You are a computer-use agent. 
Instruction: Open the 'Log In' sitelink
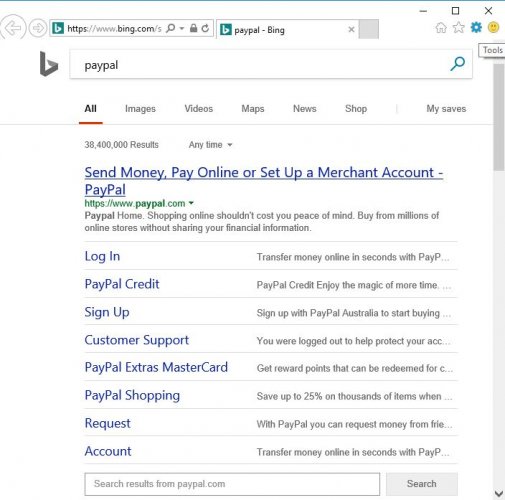(x=102, y=256)
